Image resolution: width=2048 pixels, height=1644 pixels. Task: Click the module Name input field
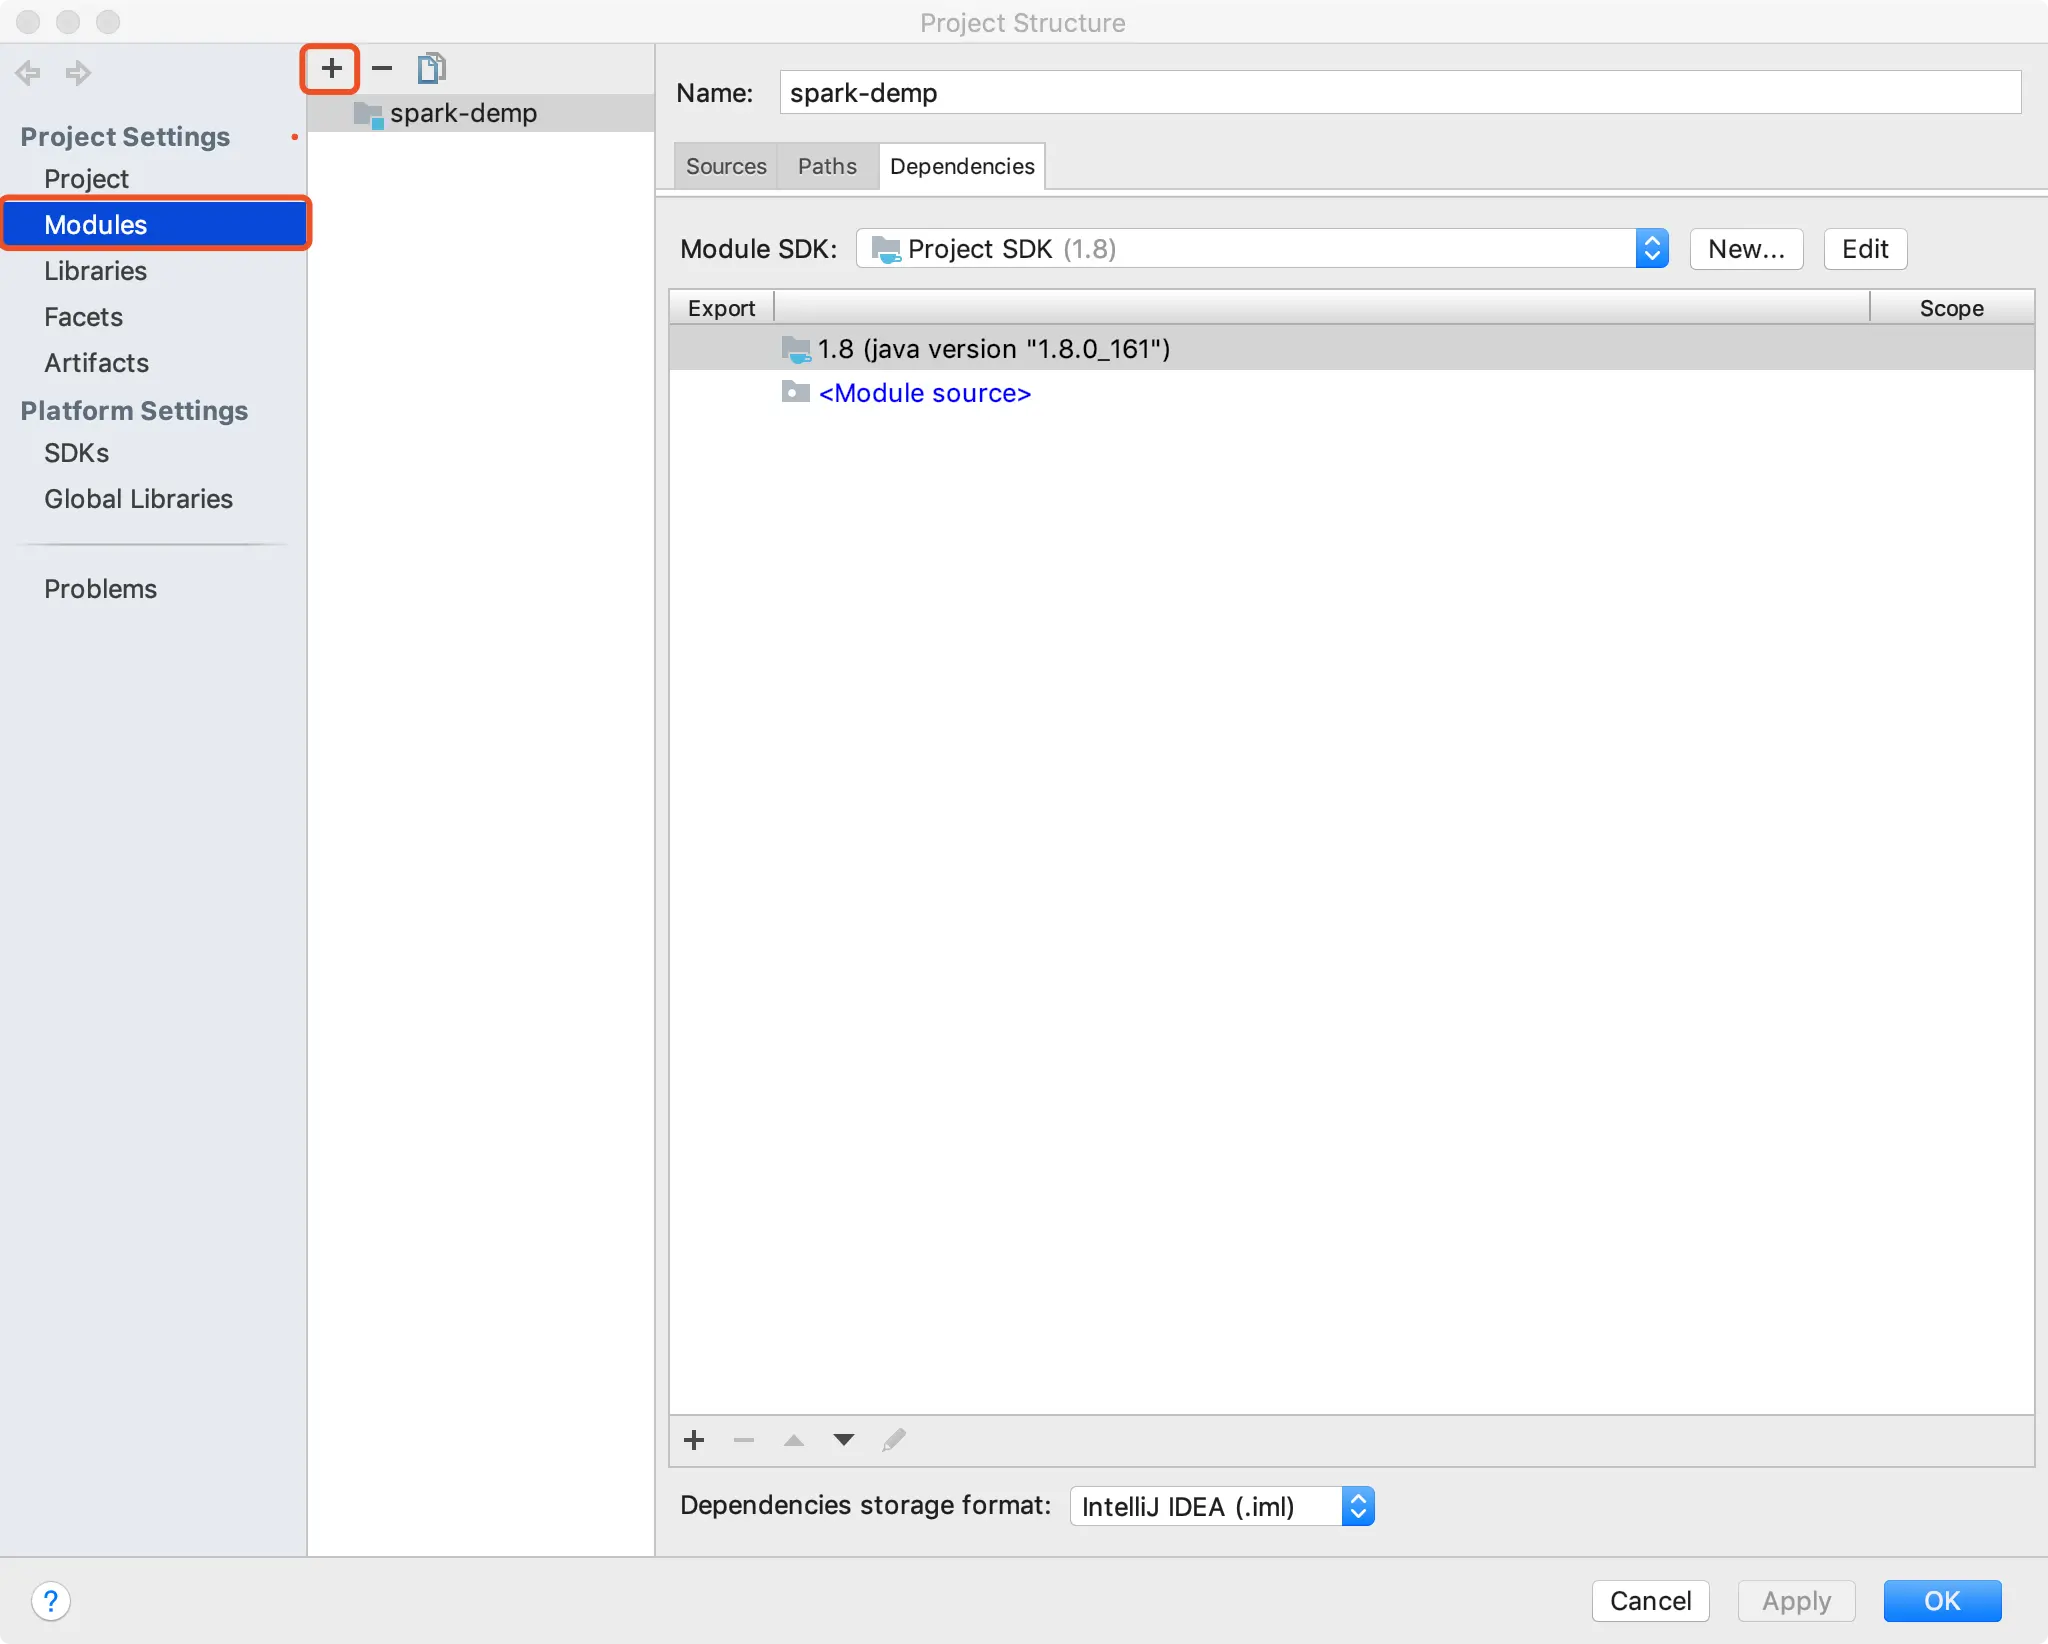coord(1398,93)
